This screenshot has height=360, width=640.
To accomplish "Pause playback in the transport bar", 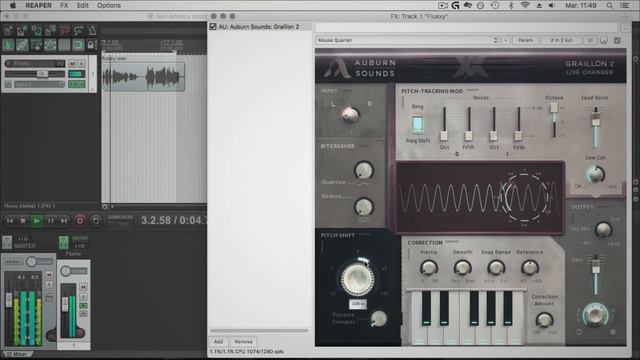I will (50, 221).
